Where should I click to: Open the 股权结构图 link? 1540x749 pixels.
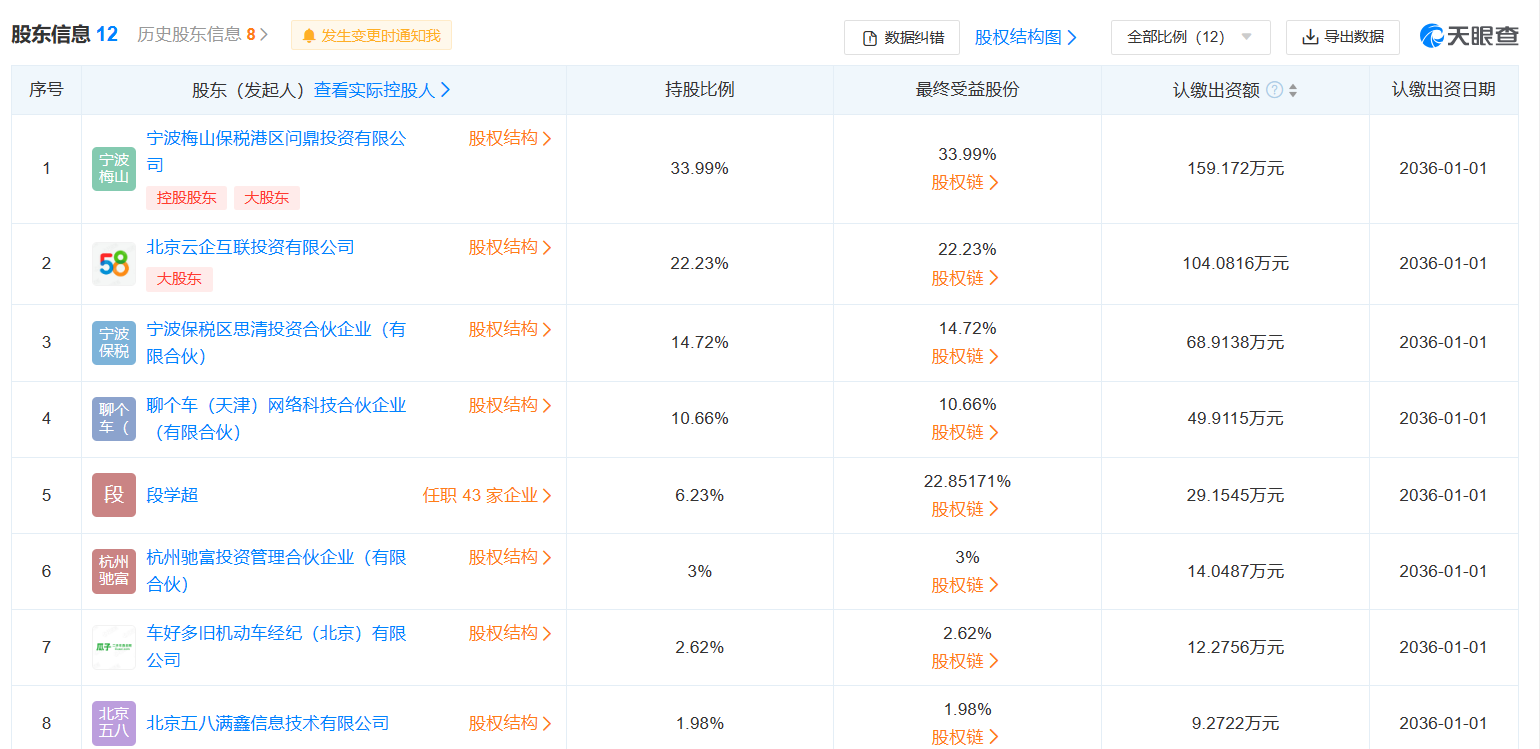tap(1026, 37)
